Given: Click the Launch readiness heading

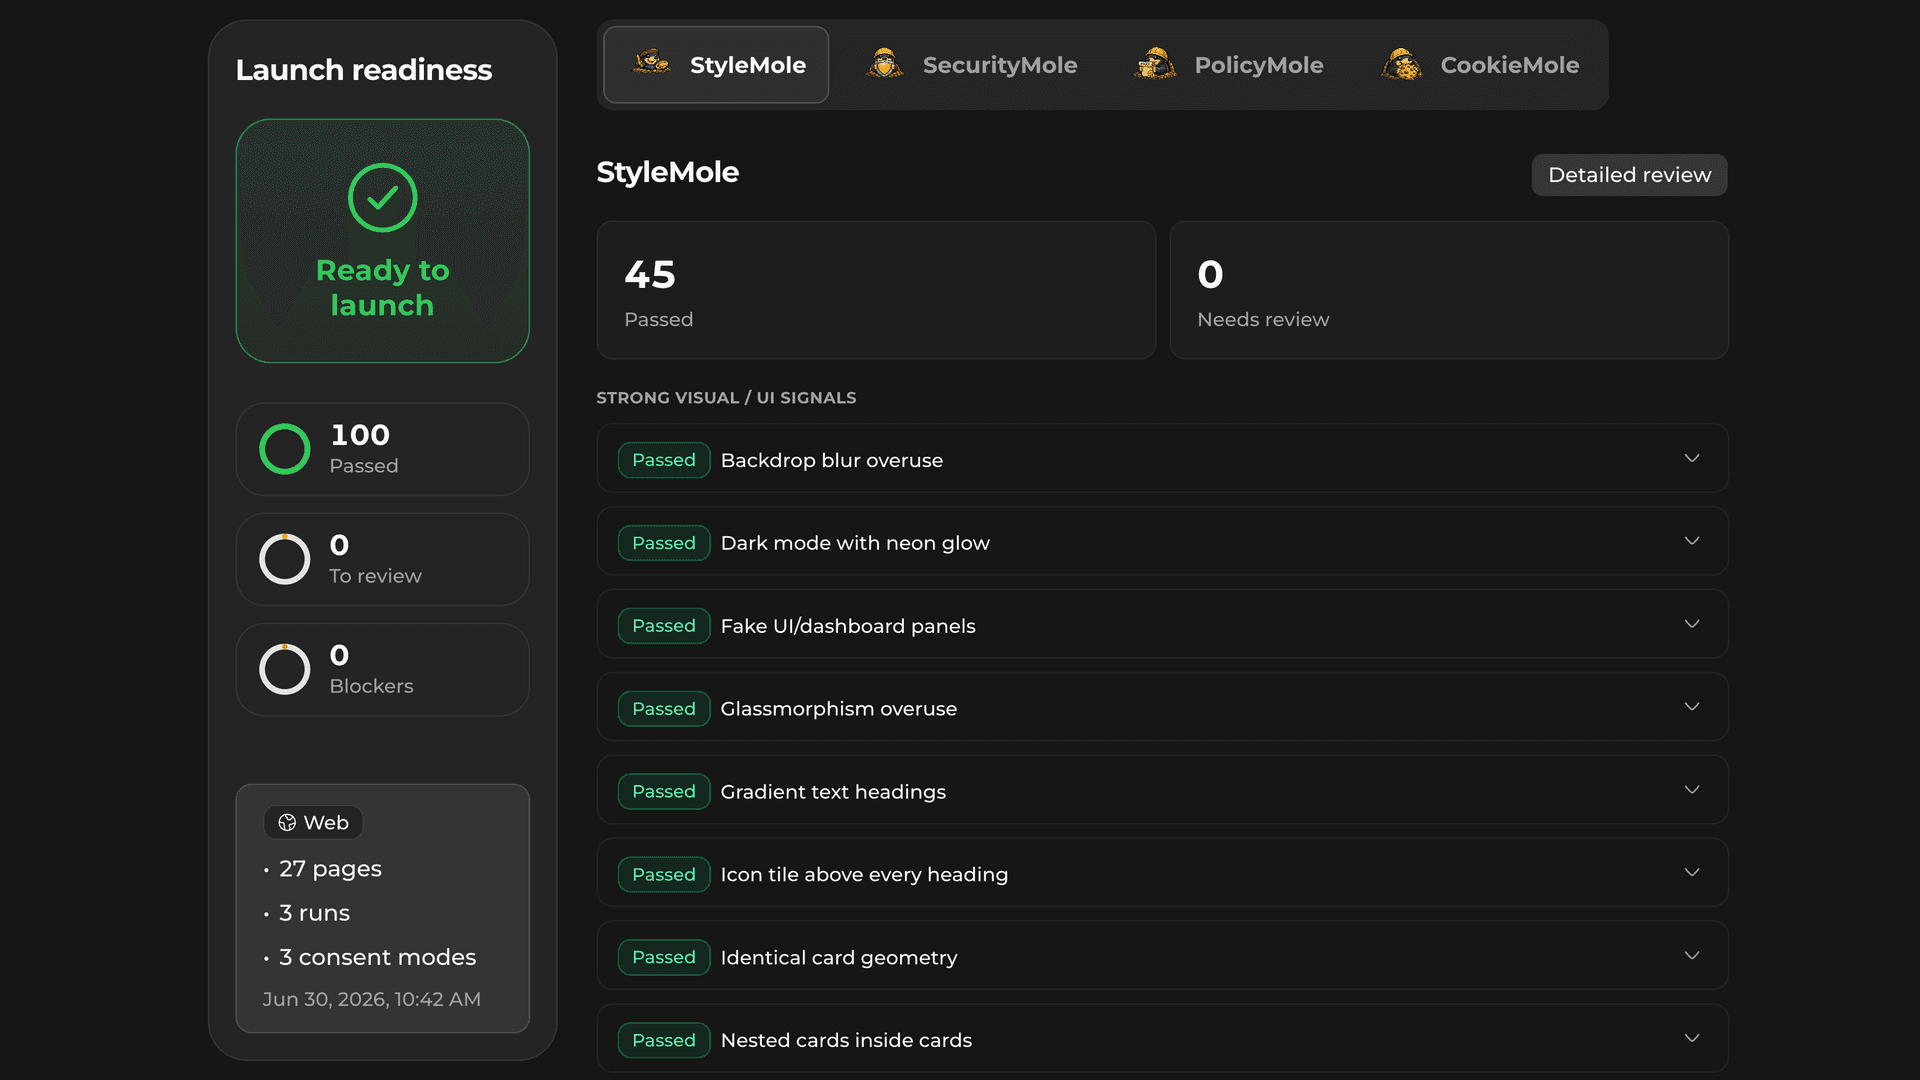Looking at the screenshot, I should (x=364, y=70).
